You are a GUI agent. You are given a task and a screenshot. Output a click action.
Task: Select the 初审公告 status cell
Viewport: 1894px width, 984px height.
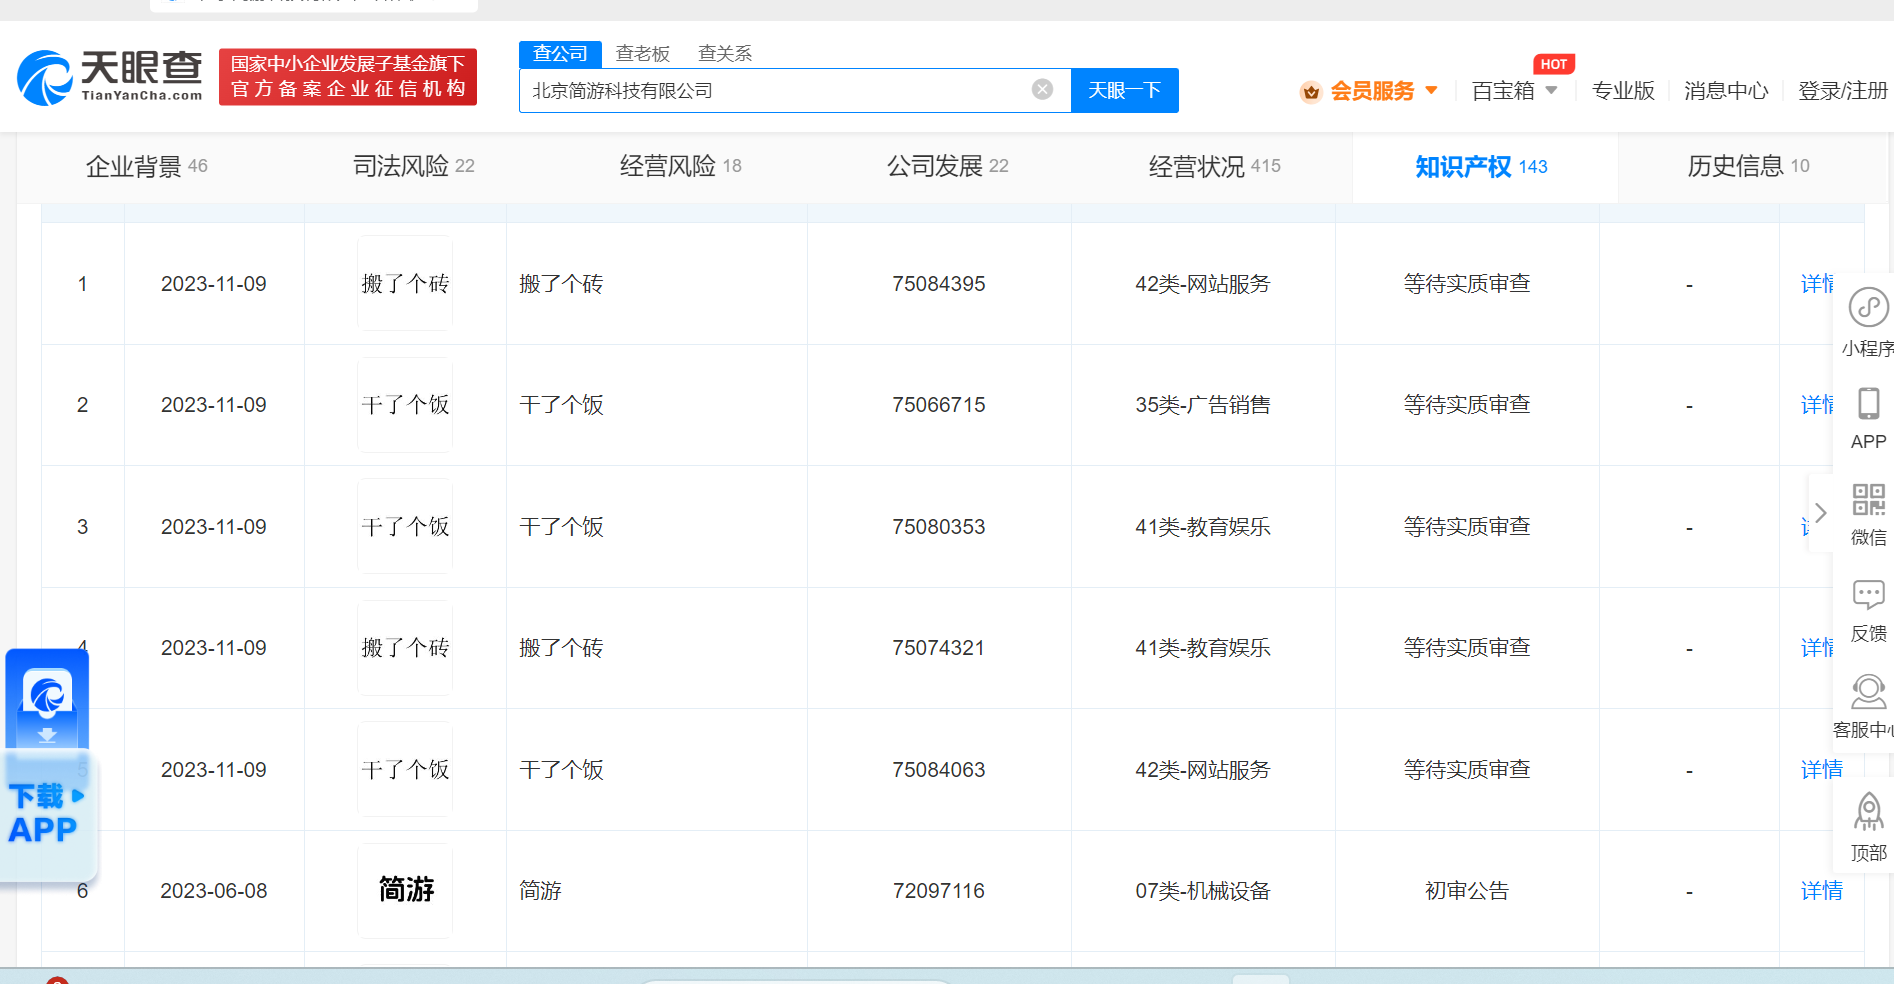(1467, 891)
